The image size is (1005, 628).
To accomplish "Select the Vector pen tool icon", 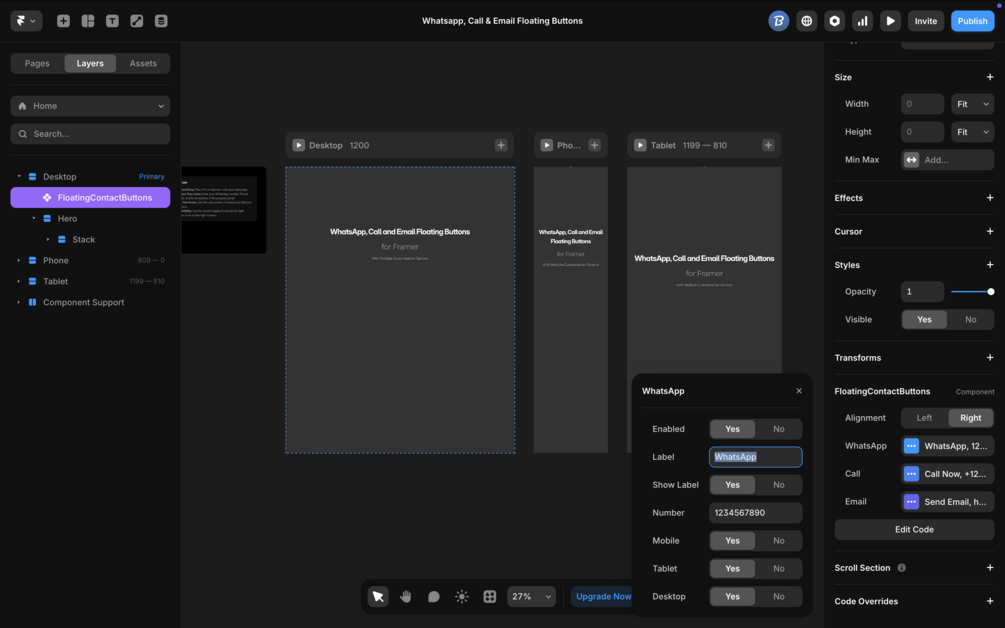I will point(137,21).
